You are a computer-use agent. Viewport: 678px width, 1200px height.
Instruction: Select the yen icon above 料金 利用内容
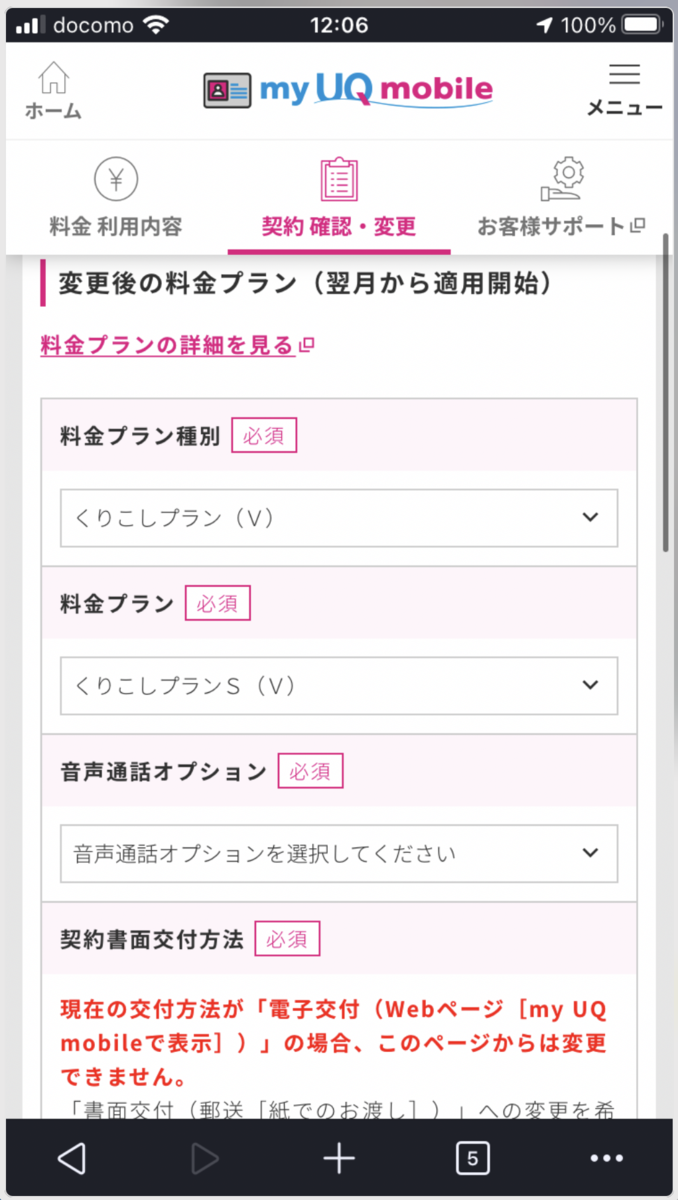[x=115, y=178]
